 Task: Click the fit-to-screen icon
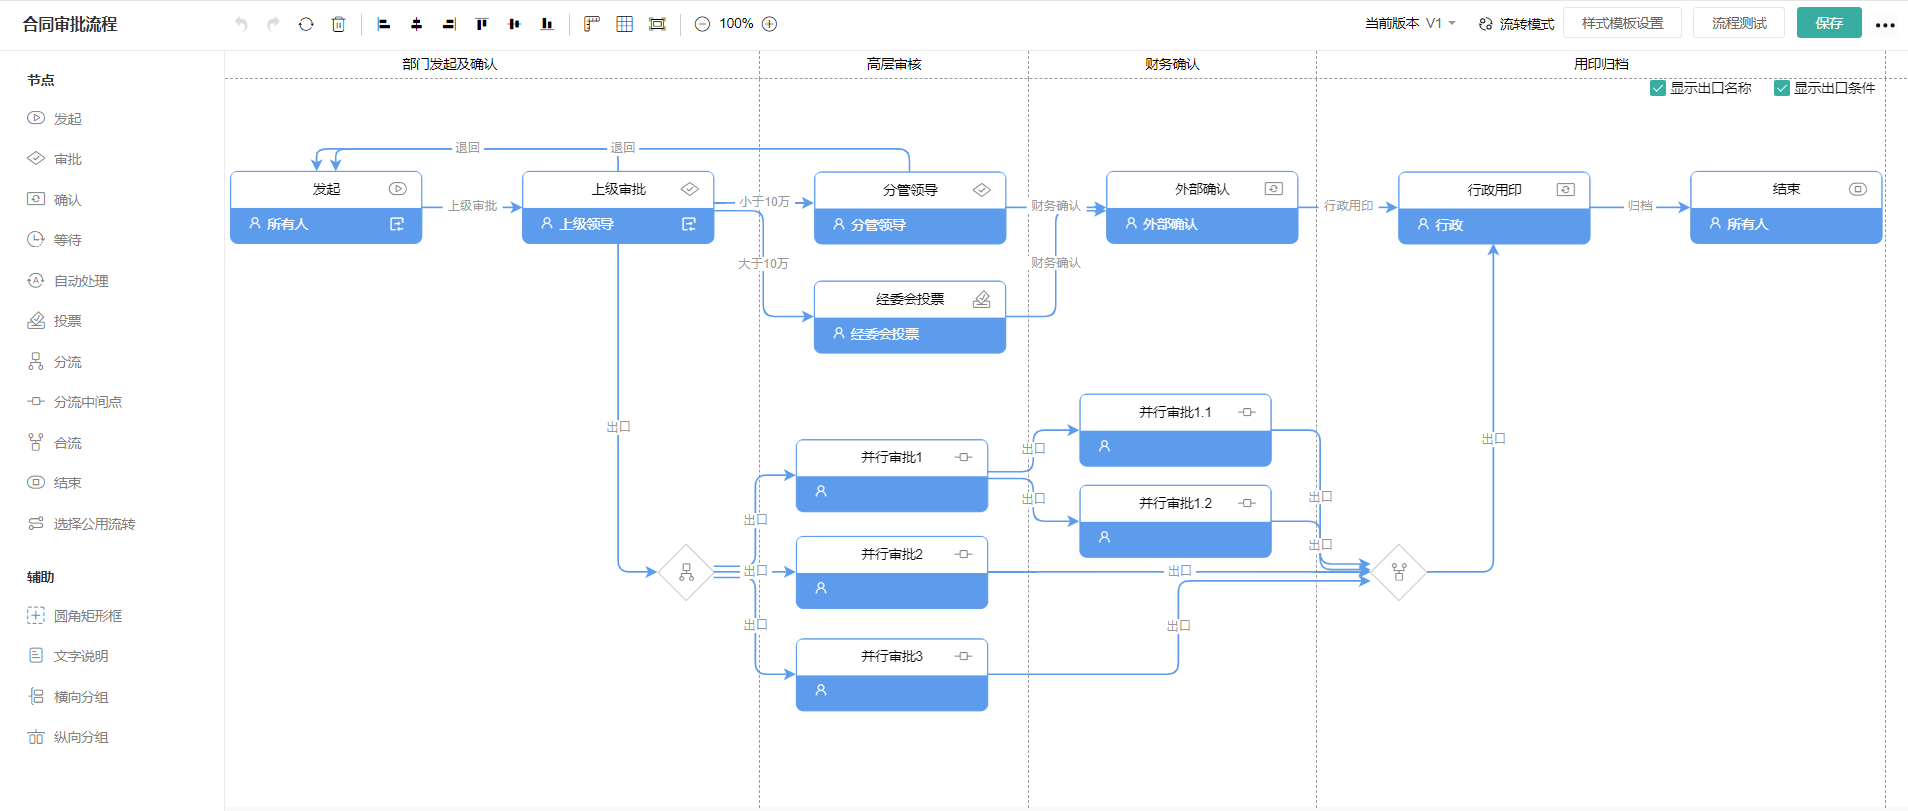(657, 24)
